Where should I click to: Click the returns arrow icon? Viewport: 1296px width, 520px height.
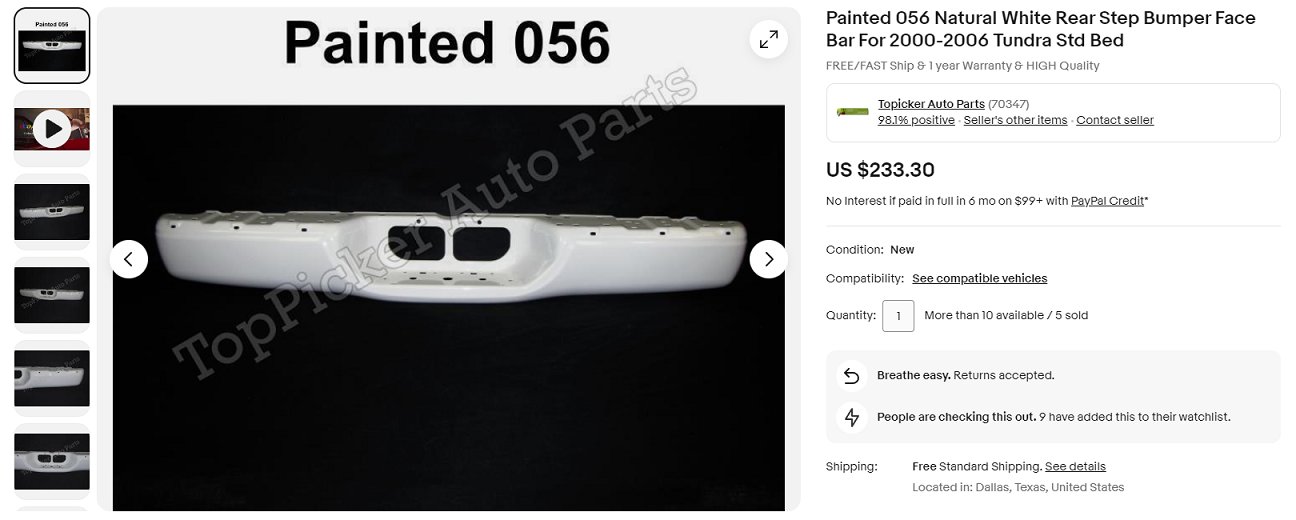click(852, 376)
